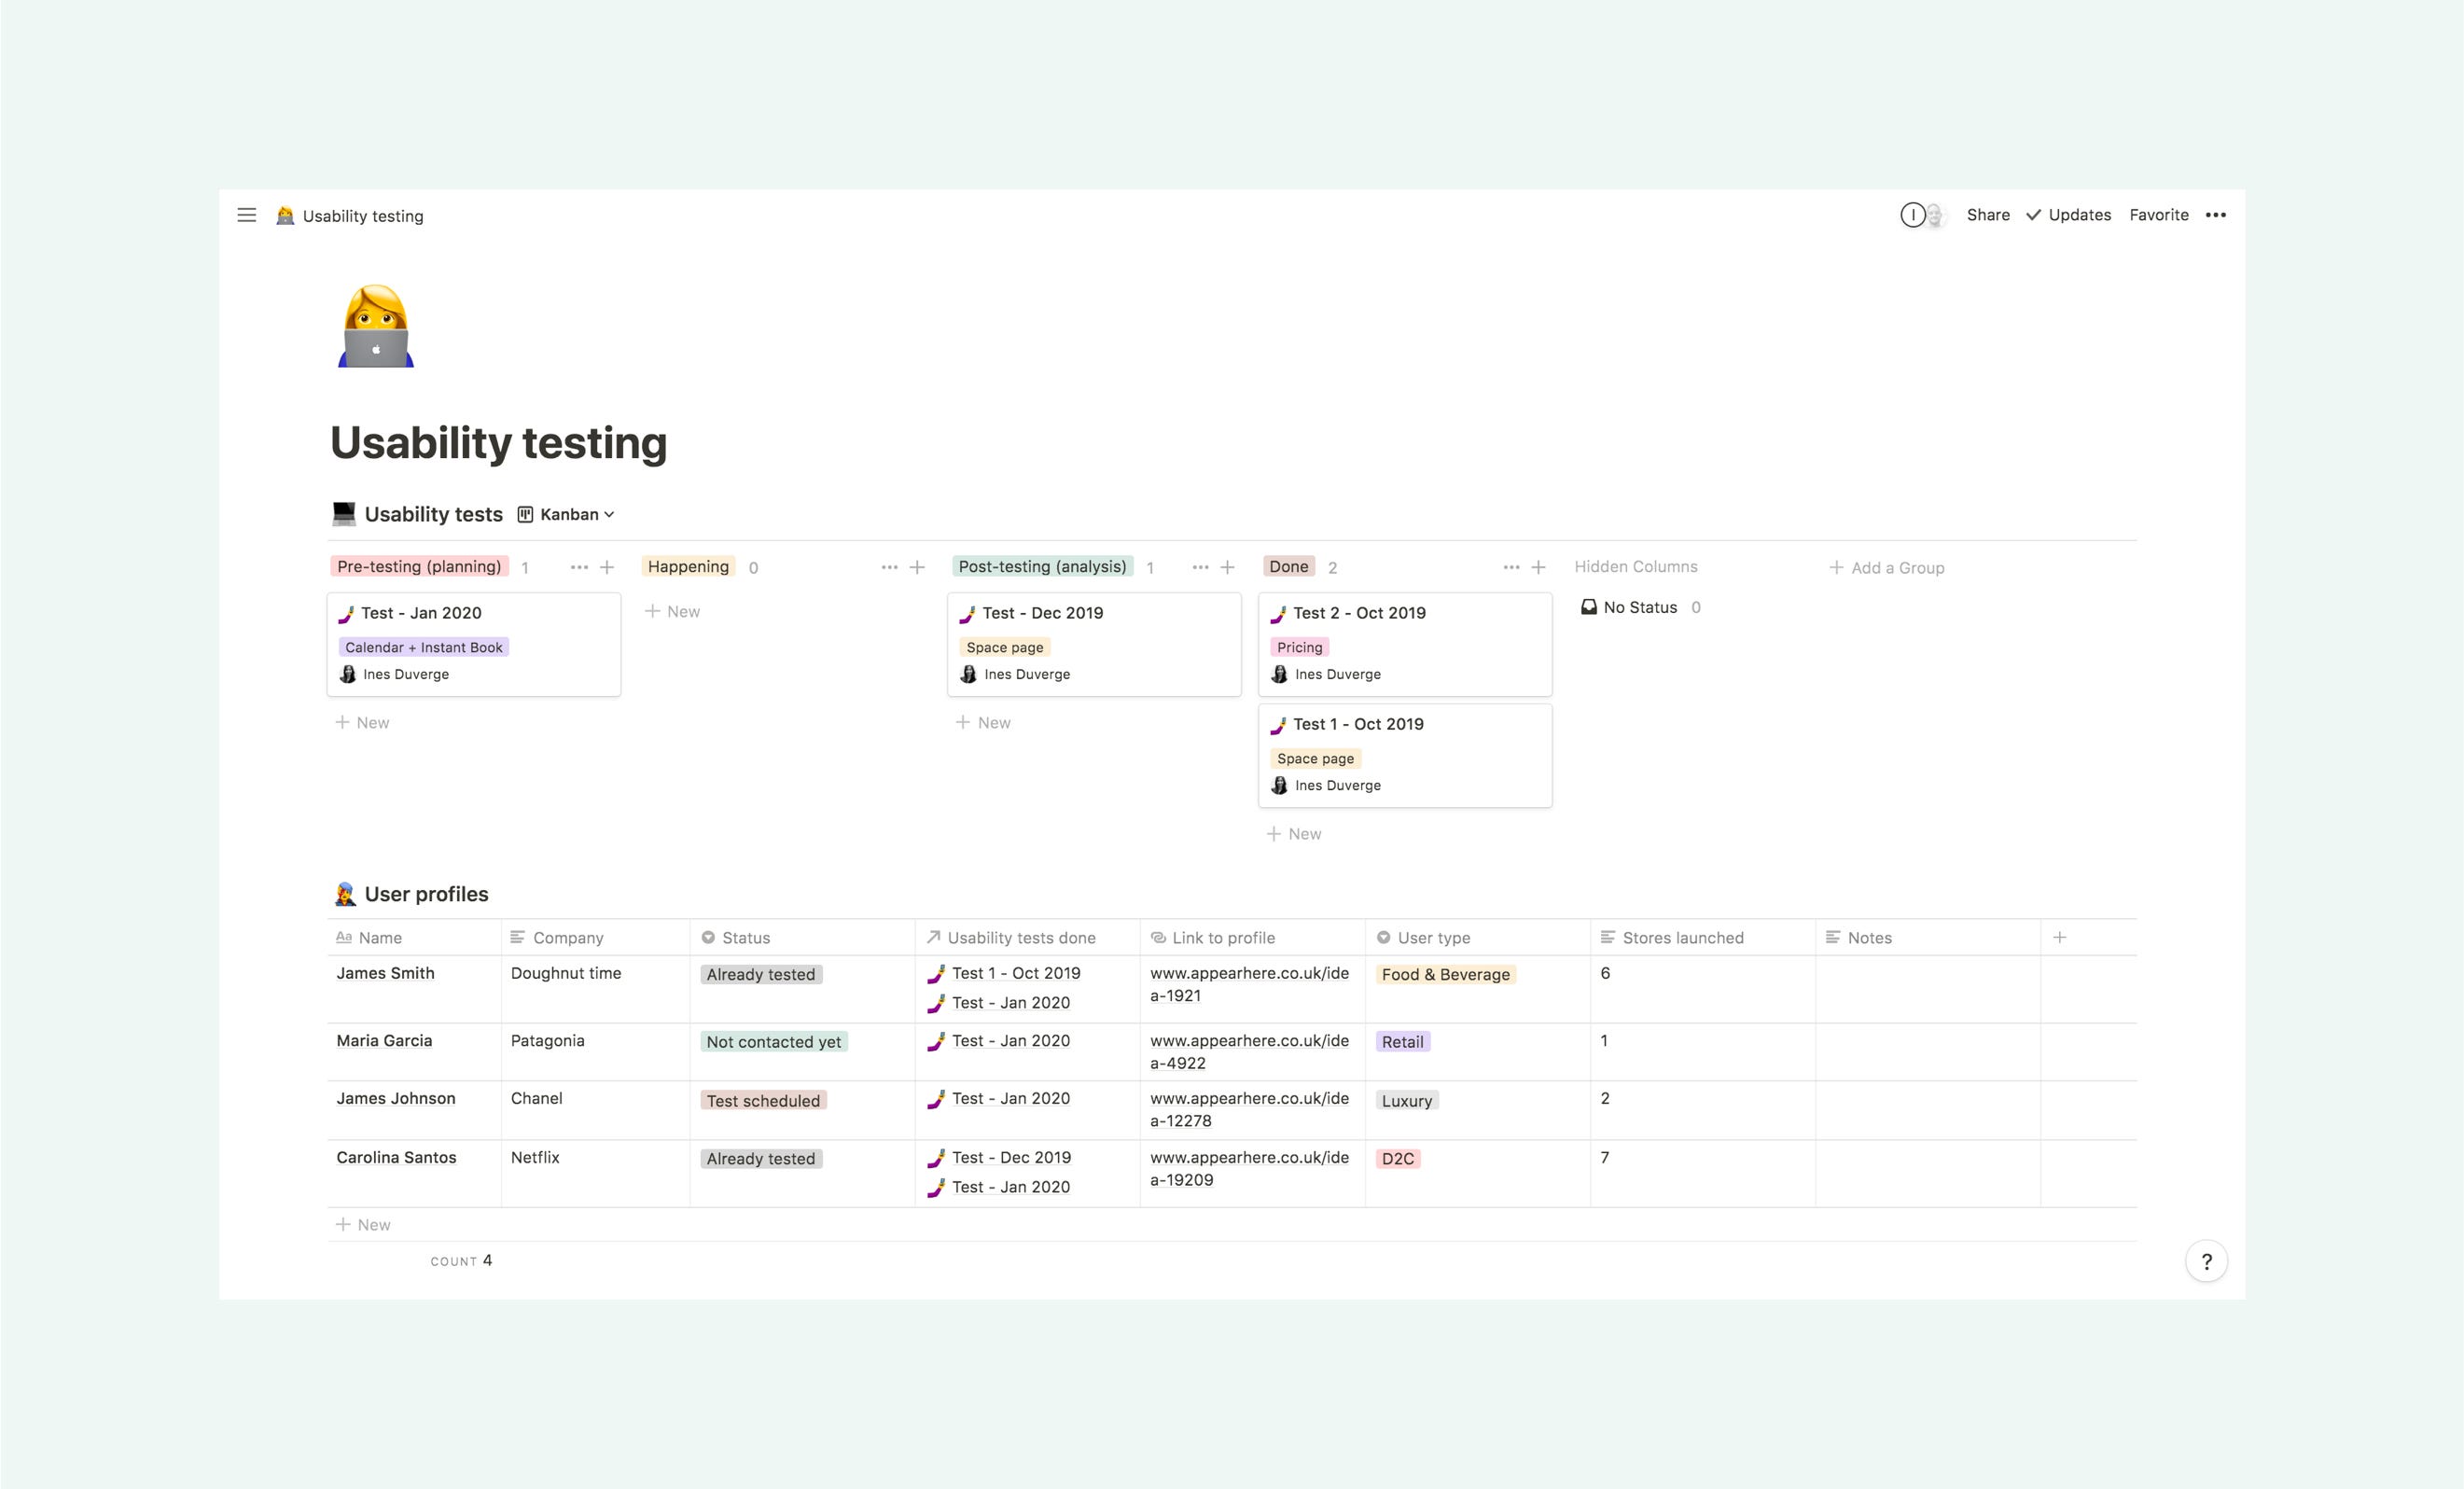2464x1489 pixels.
Task: Expand the overflow menu on Happening column
Action: [x=889, y=565]
